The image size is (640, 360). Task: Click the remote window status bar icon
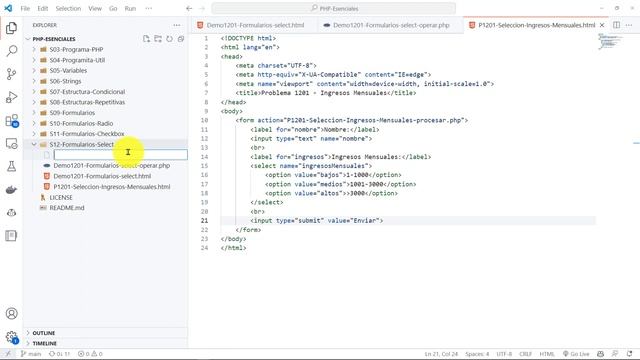tap(8, 354)
